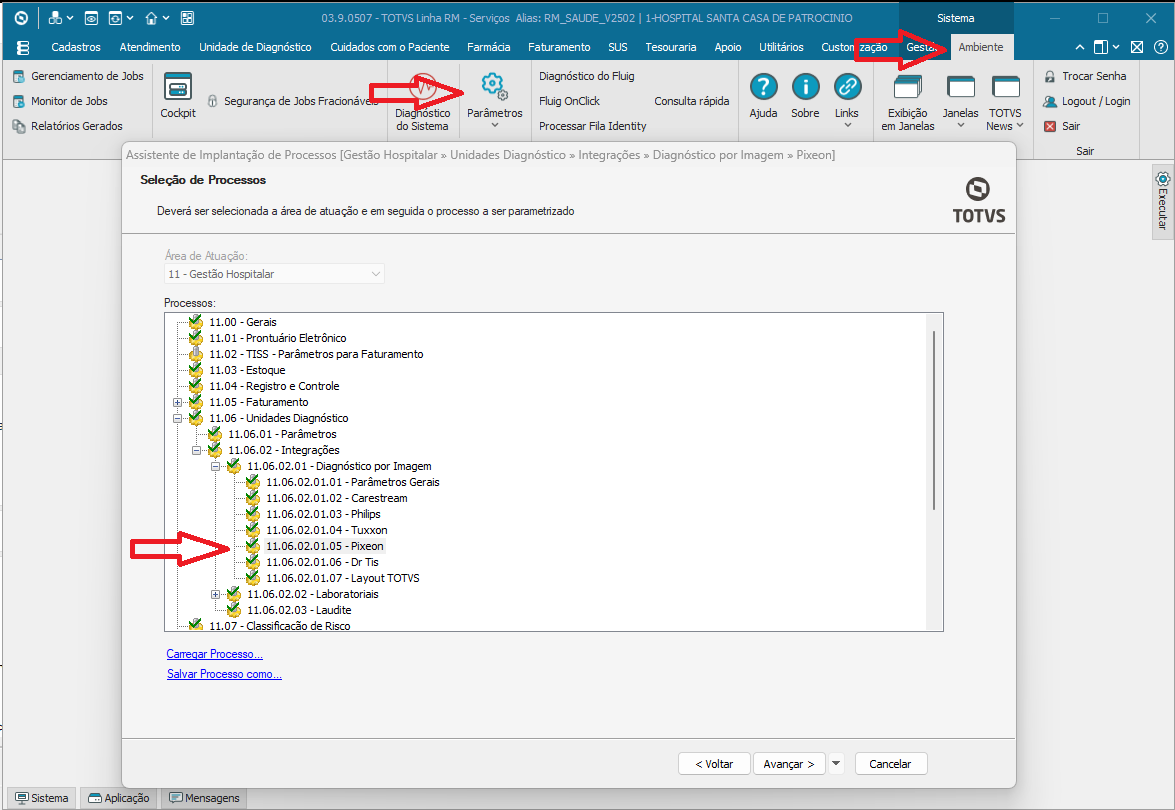Switch to Aplicação bottom tab

pos(118,798)
